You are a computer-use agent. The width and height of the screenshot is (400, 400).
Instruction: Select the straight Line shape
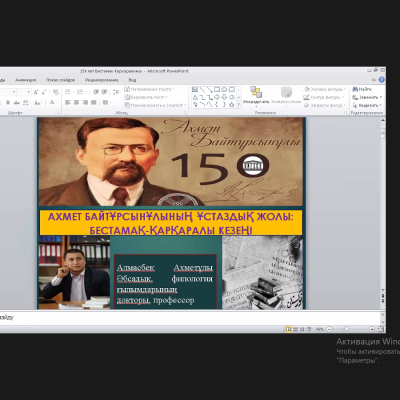click(202, 90)
